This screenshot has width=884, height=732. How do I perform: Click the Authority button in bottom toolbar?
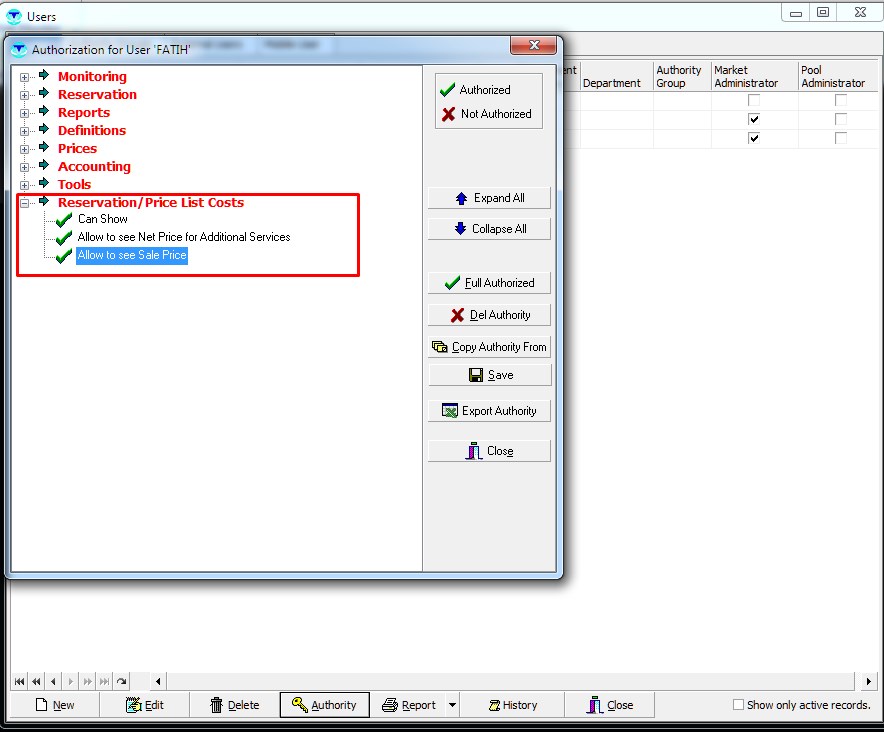click(324, 705)
